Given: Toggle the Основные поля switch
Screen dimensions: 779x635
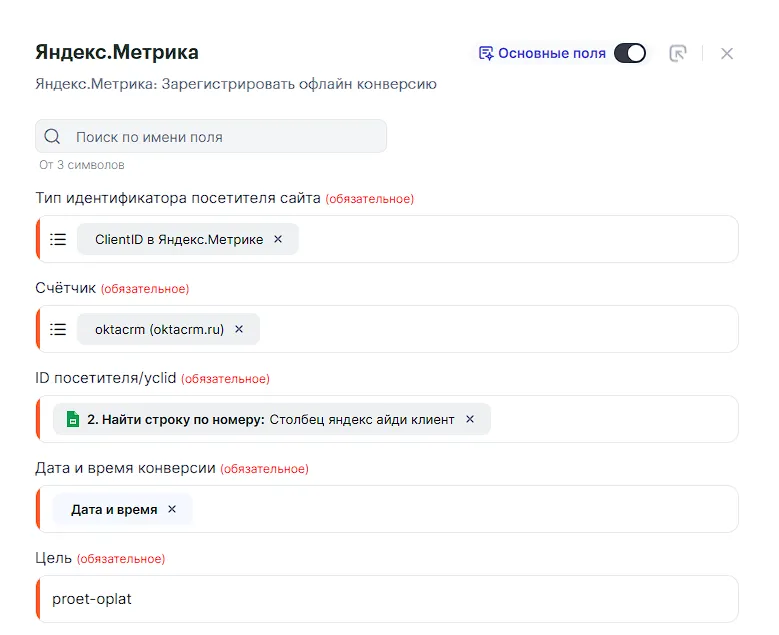Looking at the screenshot, I should (629, 53).
